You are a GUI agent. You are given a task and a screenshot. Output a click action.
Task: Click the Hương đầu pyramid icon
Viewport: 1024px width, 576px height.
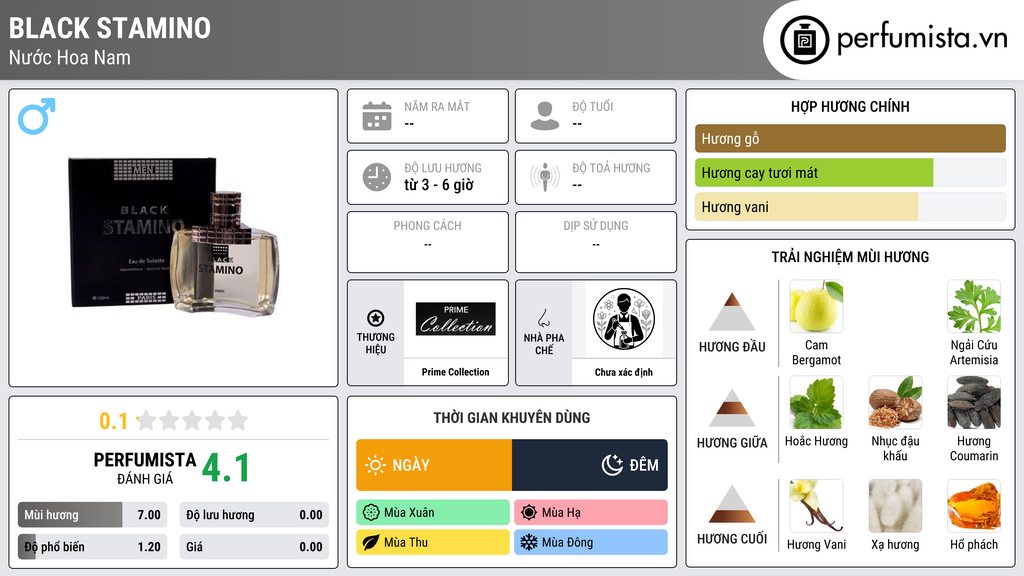732,312
